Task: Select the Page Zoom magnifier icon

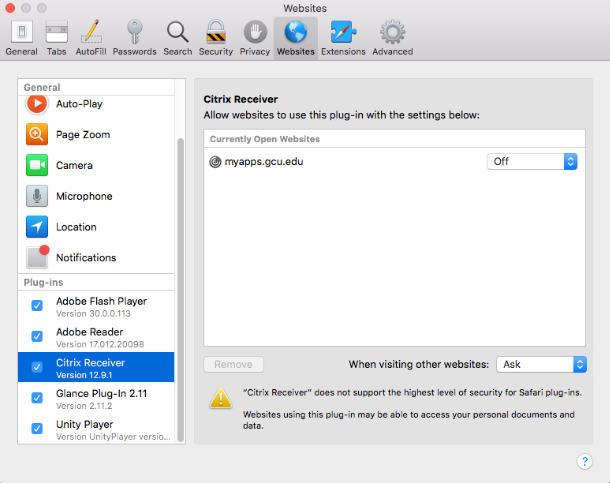Action: pos(37,134)
